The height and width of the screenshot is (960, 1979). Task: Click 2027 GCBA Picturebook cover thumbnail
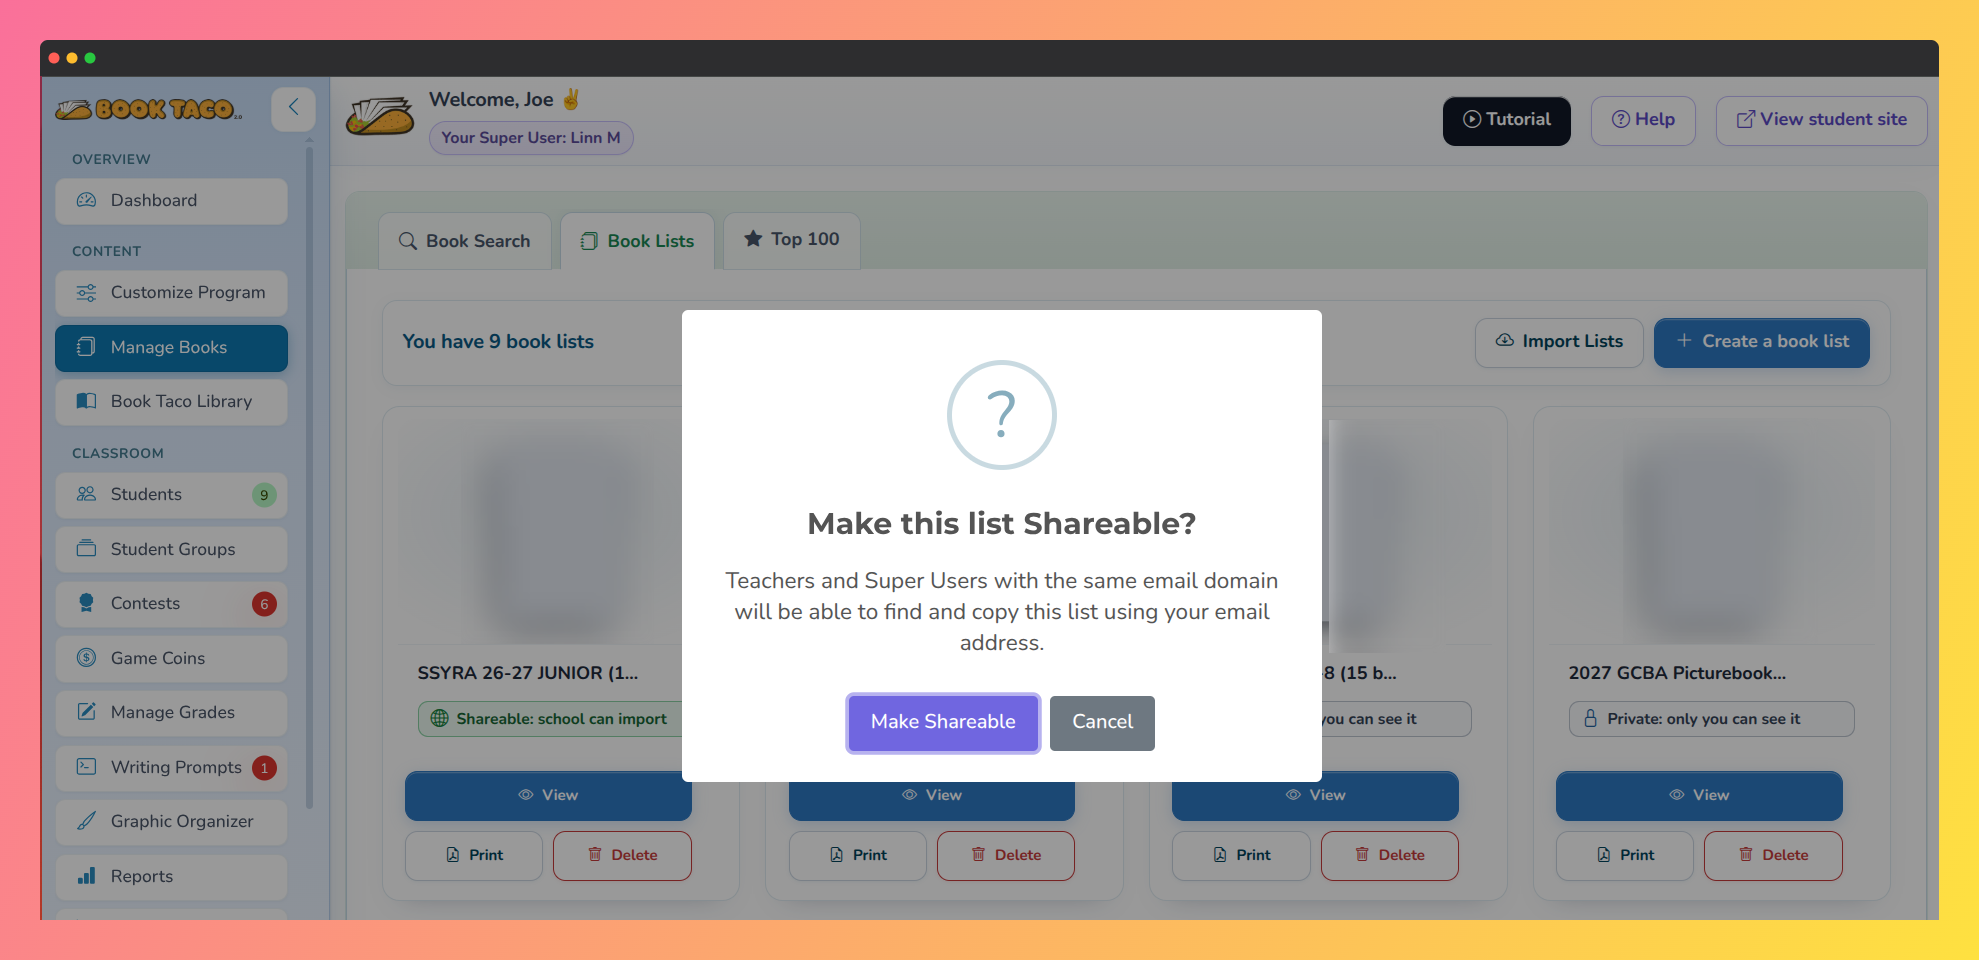pyautogui.click(x=1711, y=533)
